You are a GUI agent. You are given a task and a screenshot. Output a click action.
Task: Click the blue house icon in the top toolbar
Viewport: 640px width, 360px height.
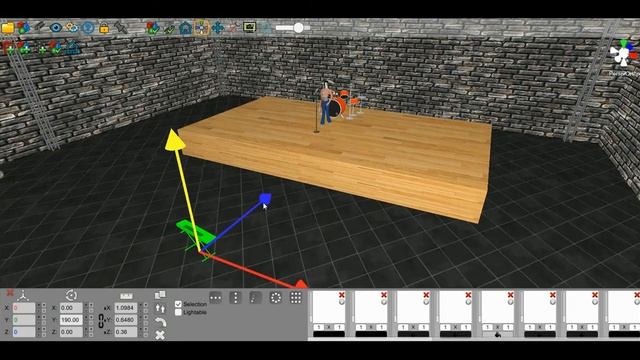(x=185, y=28)
